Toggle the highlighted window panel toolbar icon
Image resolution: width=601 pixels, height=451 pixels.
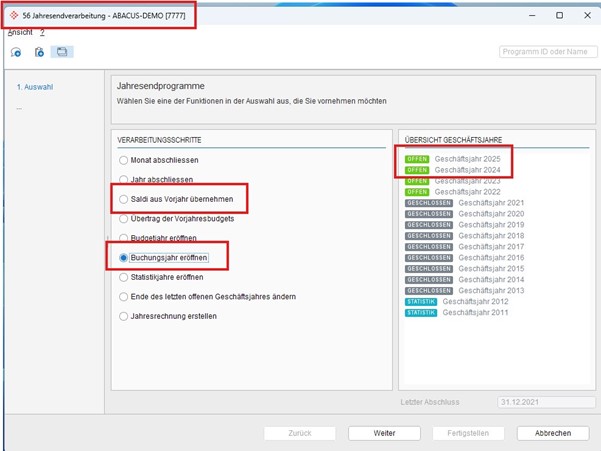(x=62, y=52)
